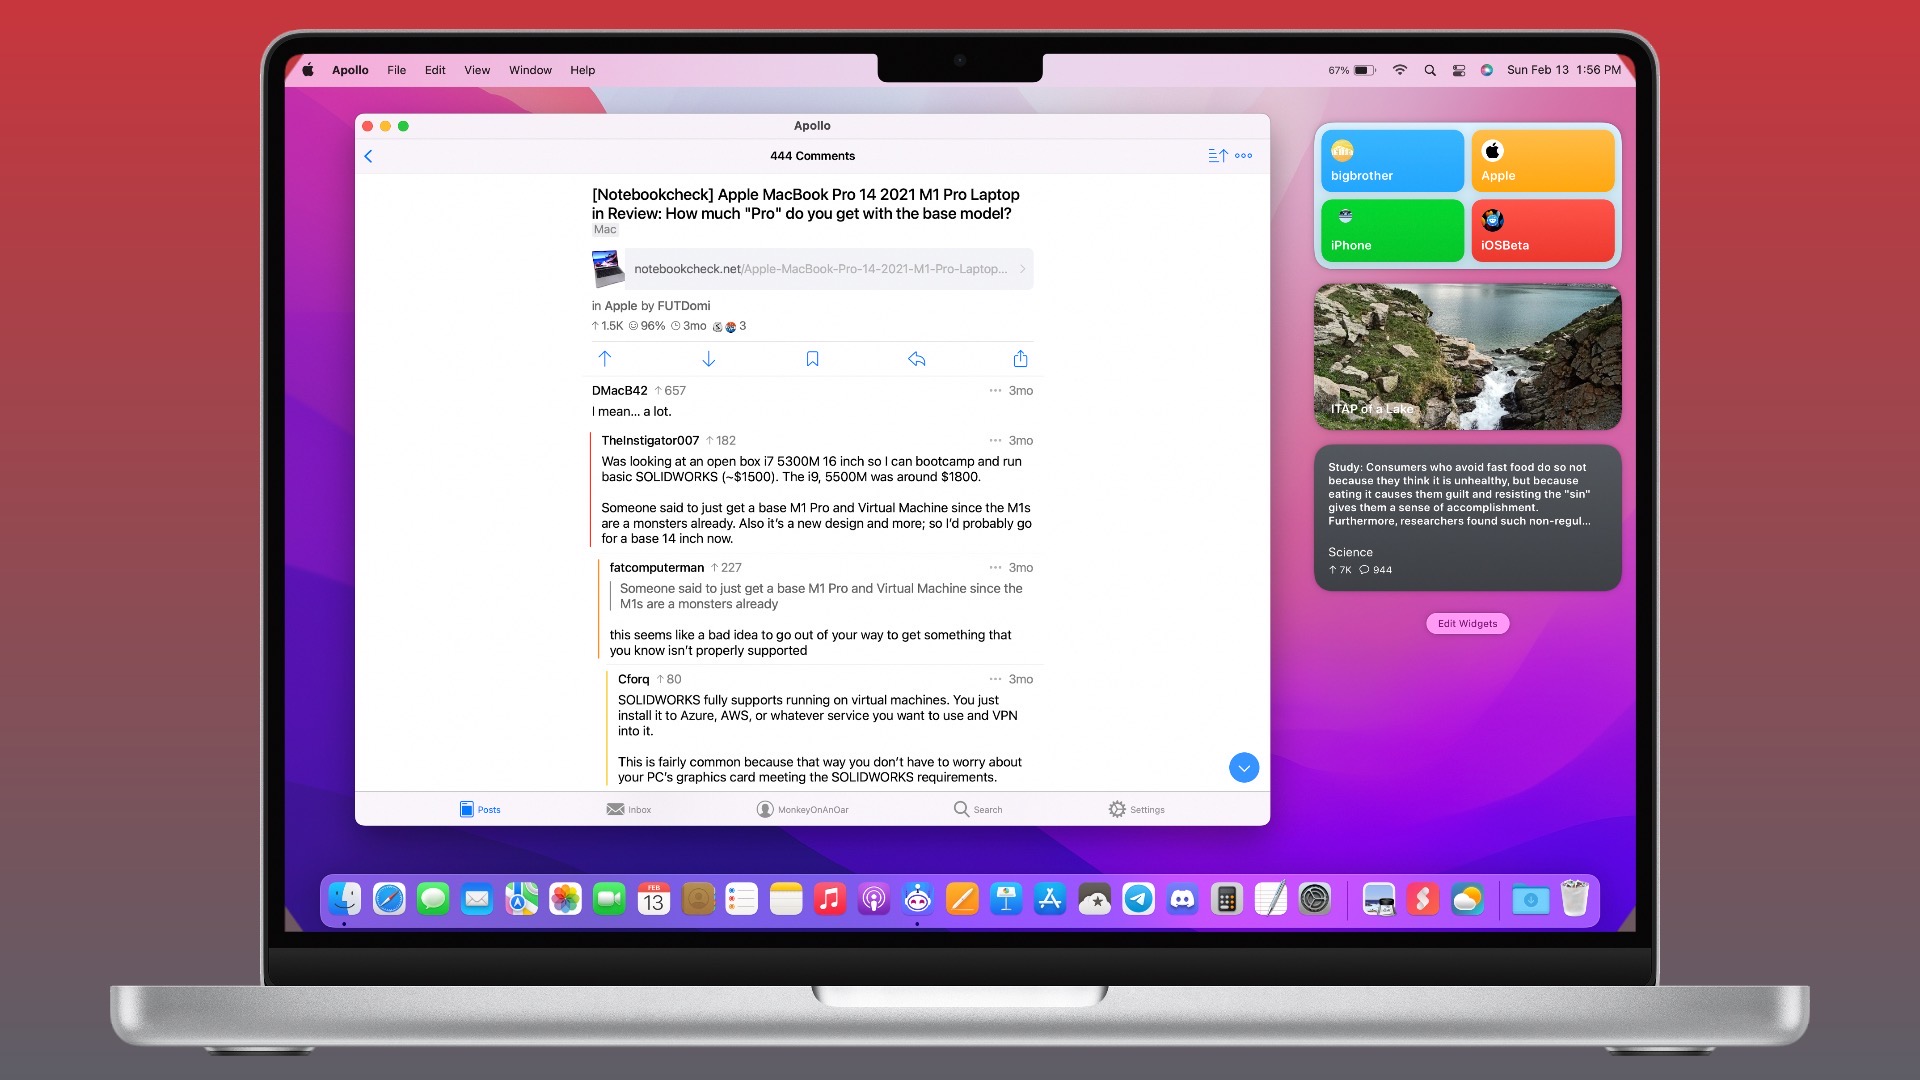Screen dimensions: 1920x1080
Task: Open the Apple subreddit widget shortcut
Action: tap(1542, 161)
